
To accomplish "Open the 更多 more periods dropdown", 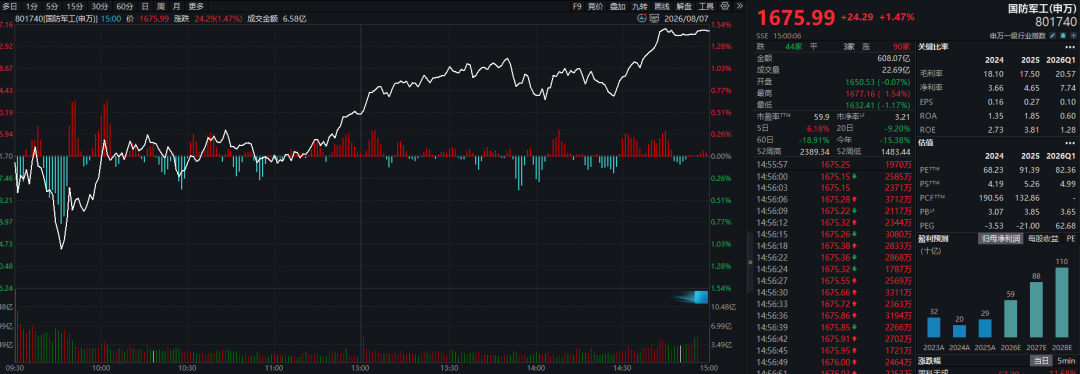I will click(x=196, y=6).
